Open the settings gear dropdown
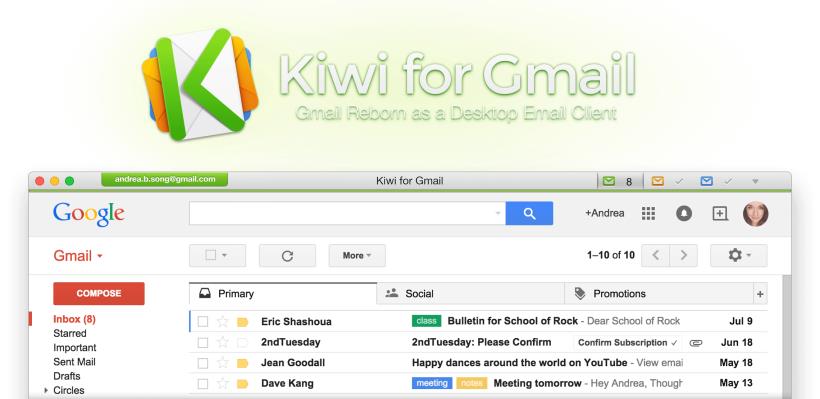Screen dimensions: 820x399 click(x=738, y=256)
